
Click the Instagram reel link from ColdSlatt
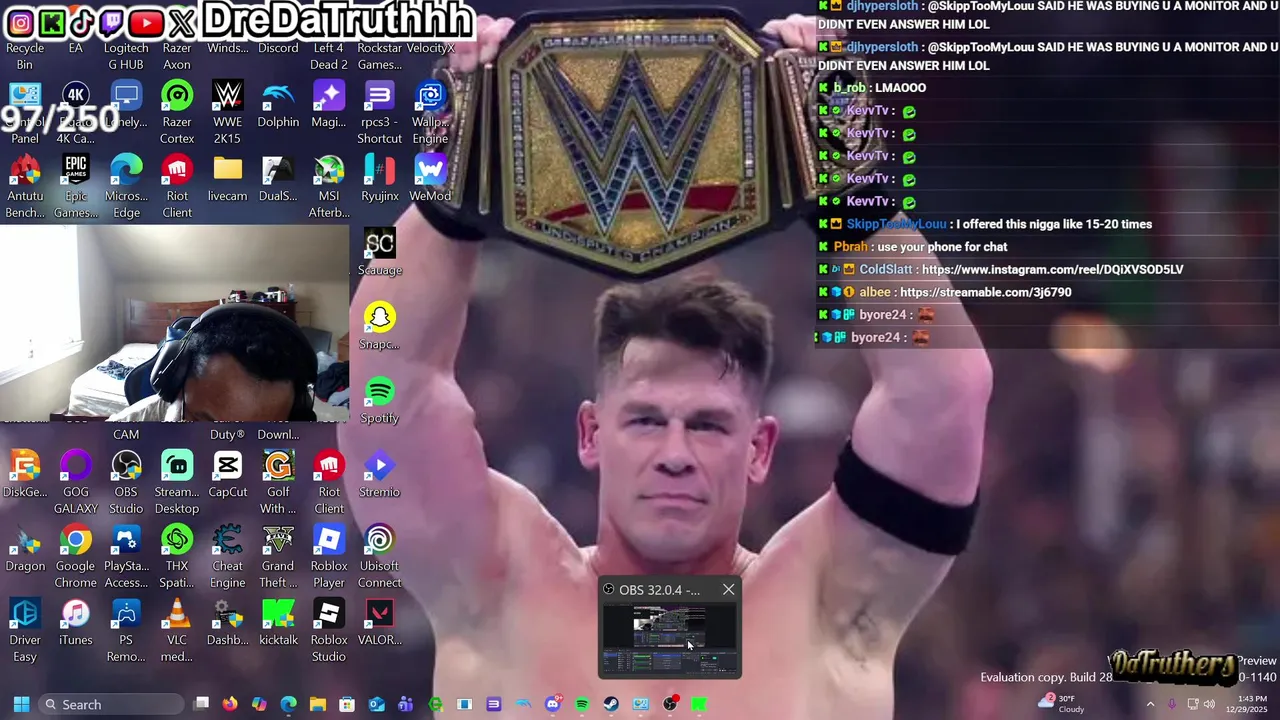click(x=1052, y=269)
